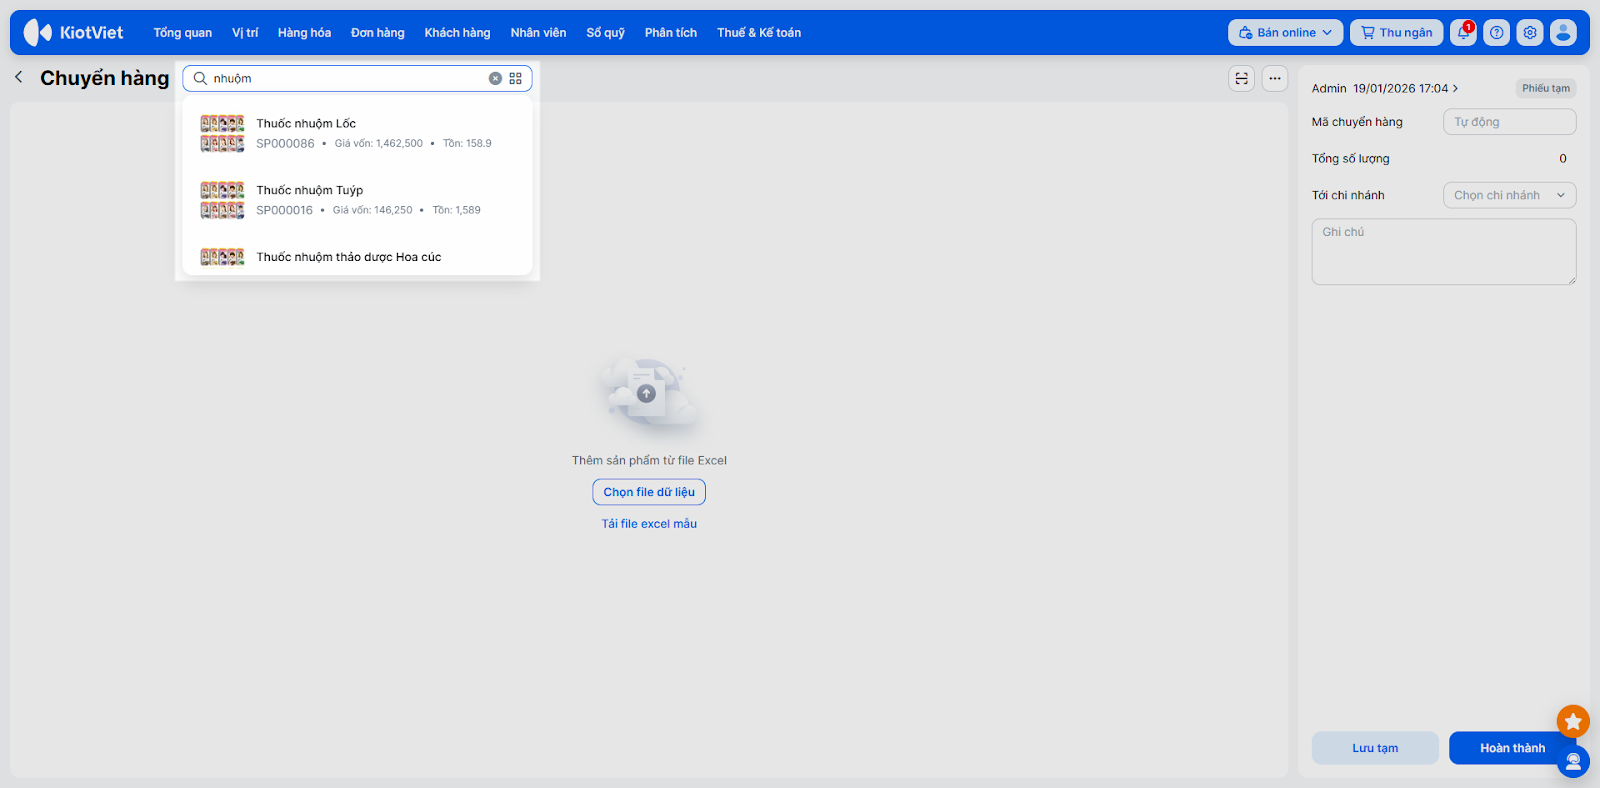Click the SP000086 product code
The height and width of the screenshot is (788, 1600).
pos(285,144)
